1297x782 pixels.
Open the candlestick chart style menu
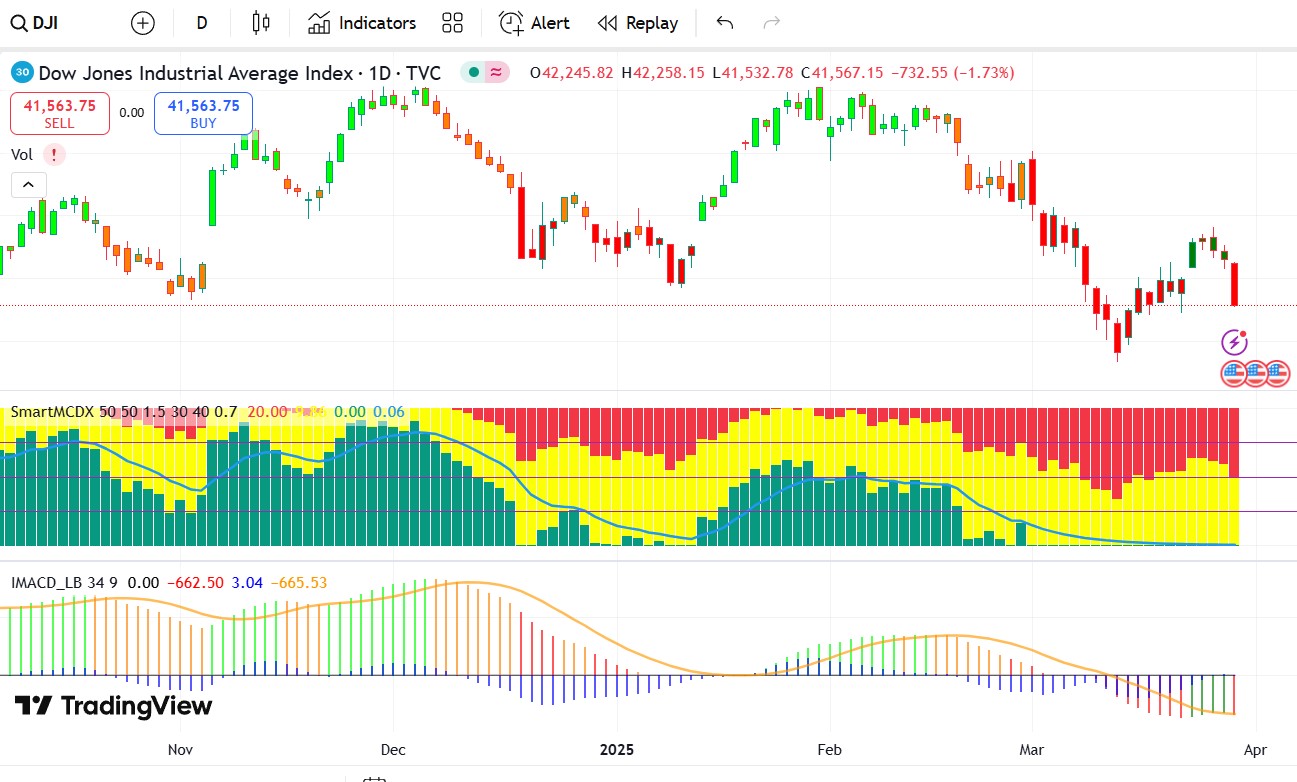[261, 23]
